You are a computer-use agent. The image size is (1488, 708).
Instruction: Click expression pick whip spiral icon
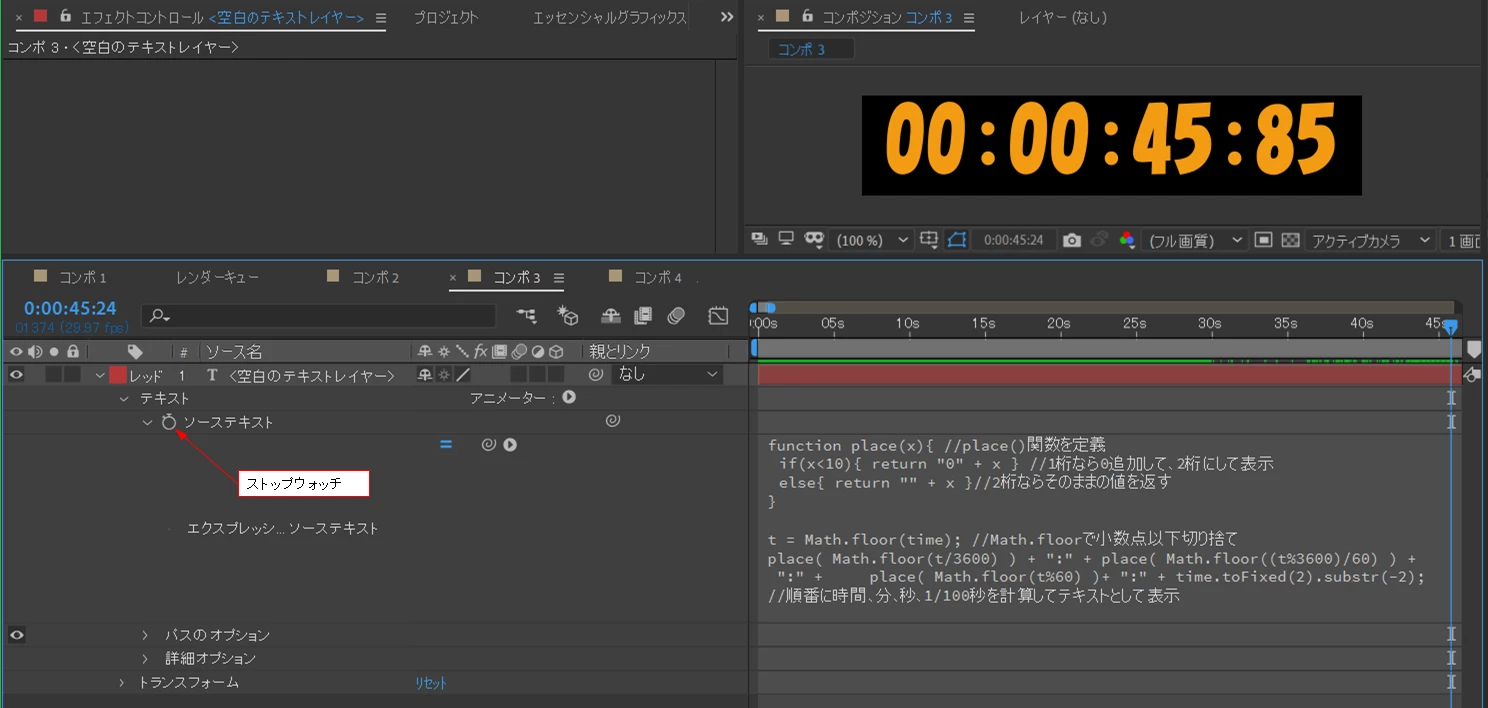pos(488,445)
